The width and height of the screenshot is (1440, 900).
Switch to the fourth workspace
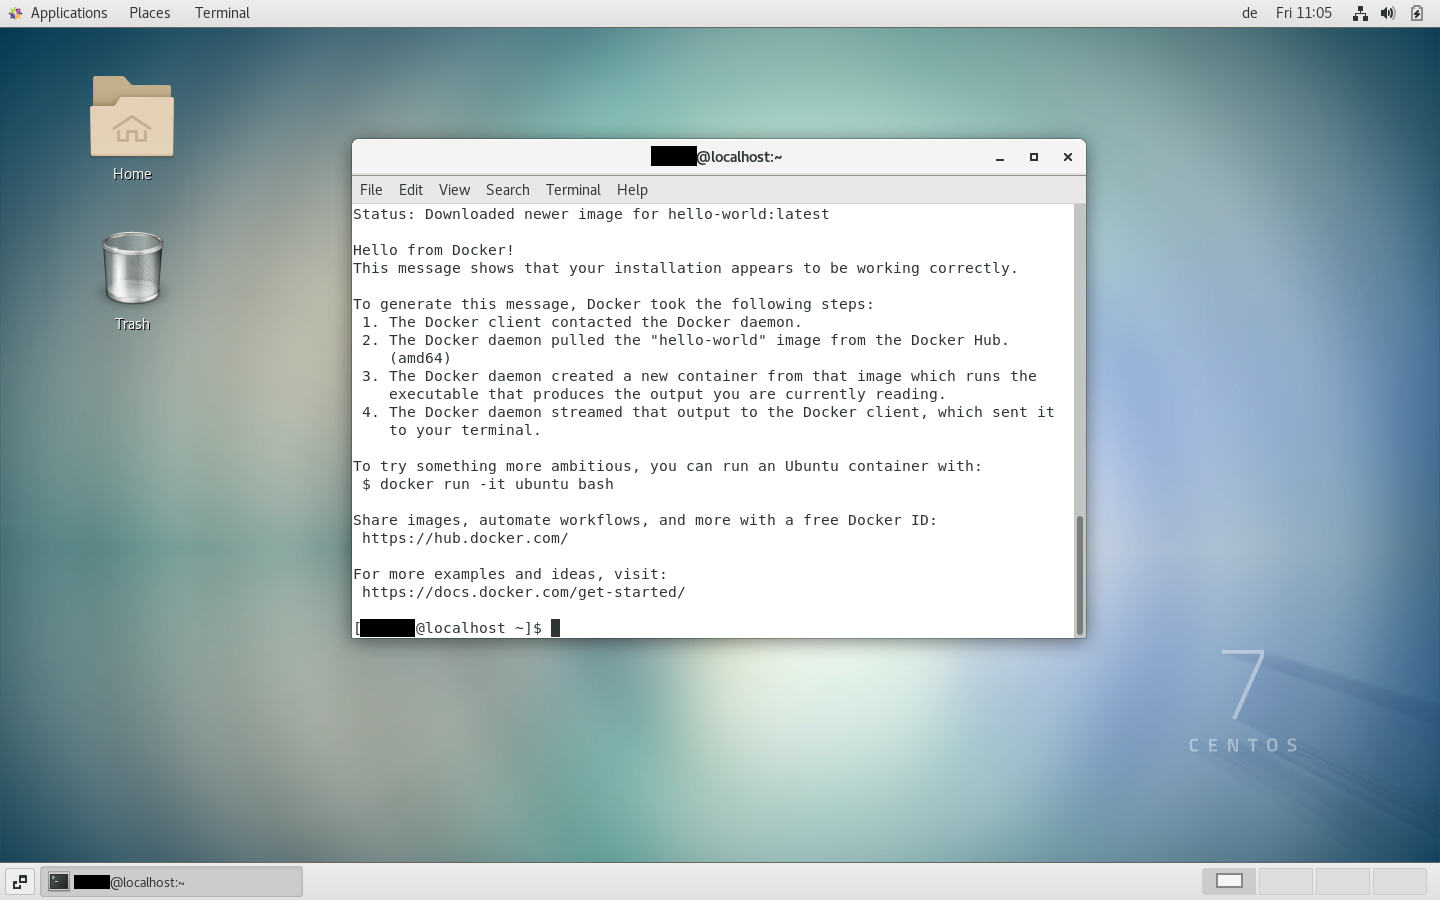click(x=1399, y=881)
